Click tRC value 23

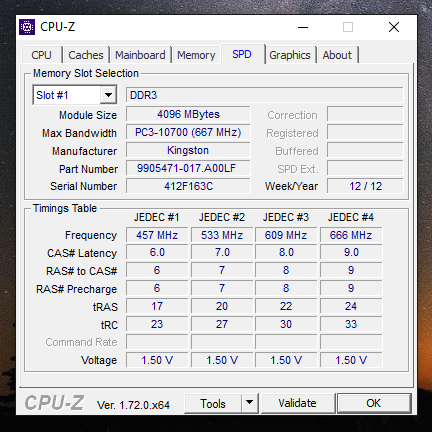[x=157, y=324]
